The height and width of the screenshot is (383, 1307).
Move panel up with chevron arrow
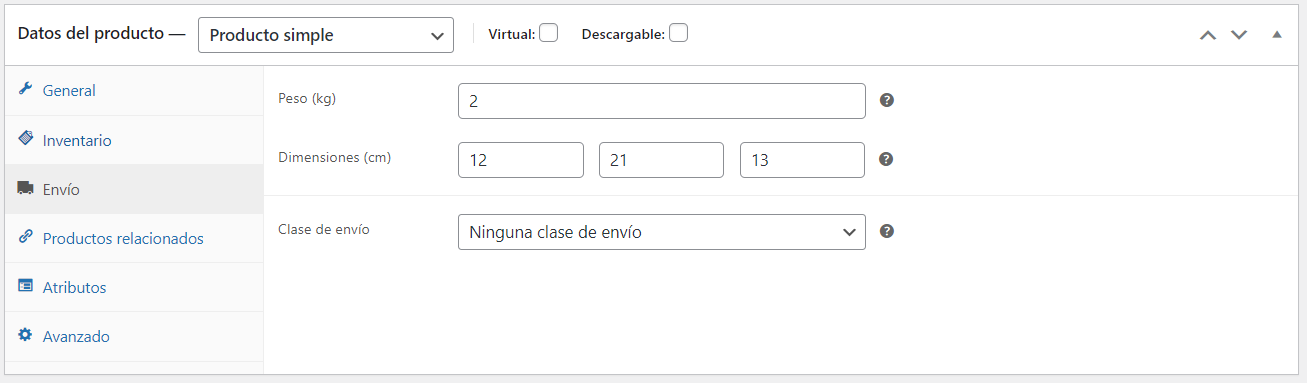(1208, 34)
